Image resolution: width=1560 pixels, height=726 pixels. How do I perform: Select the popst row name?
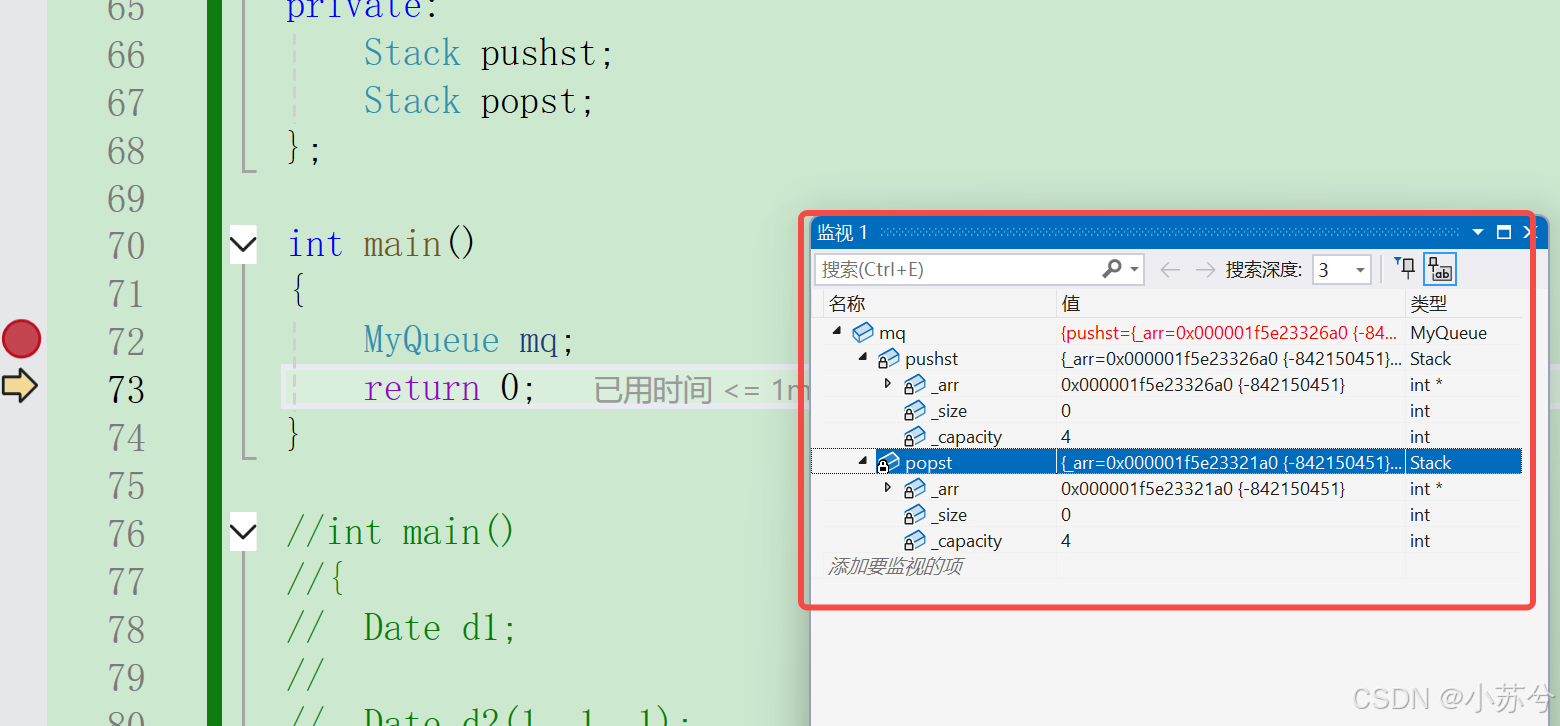tap(929, 463)
